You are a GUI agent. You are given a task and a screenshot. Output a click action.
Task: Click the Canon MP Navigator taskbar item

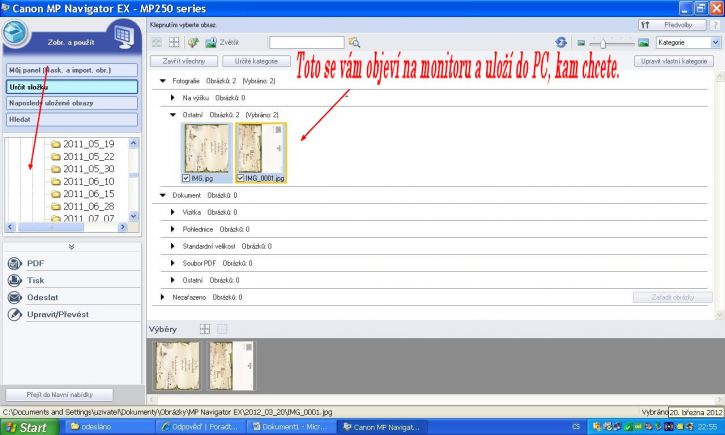(382, 427)
